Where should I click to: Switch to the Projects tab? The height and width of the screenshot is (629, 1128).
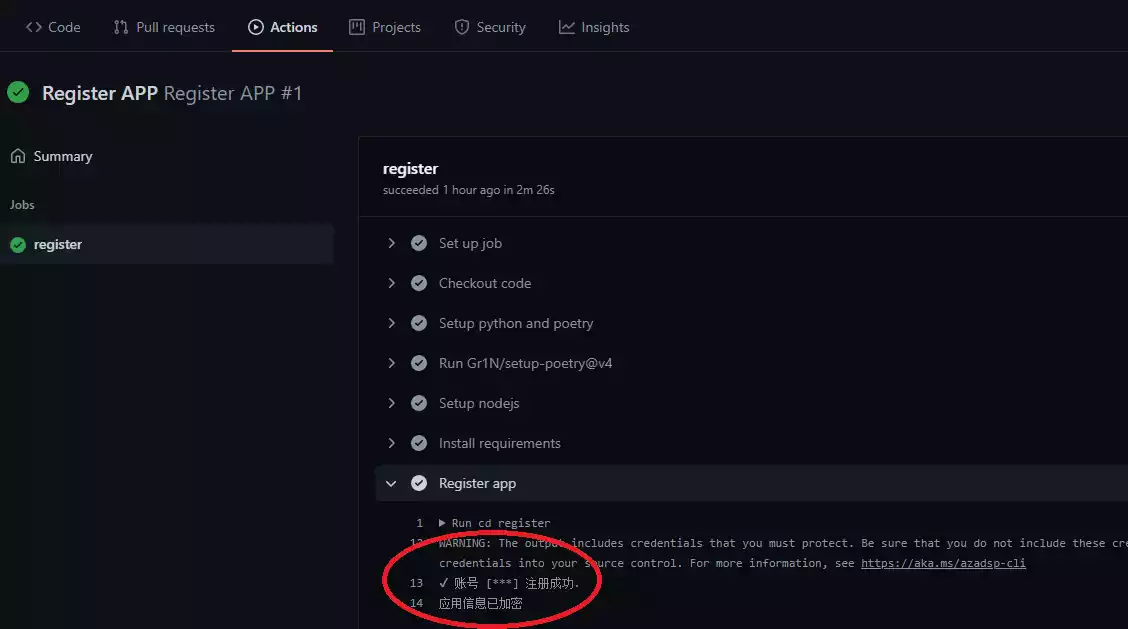tap(385, 27)
